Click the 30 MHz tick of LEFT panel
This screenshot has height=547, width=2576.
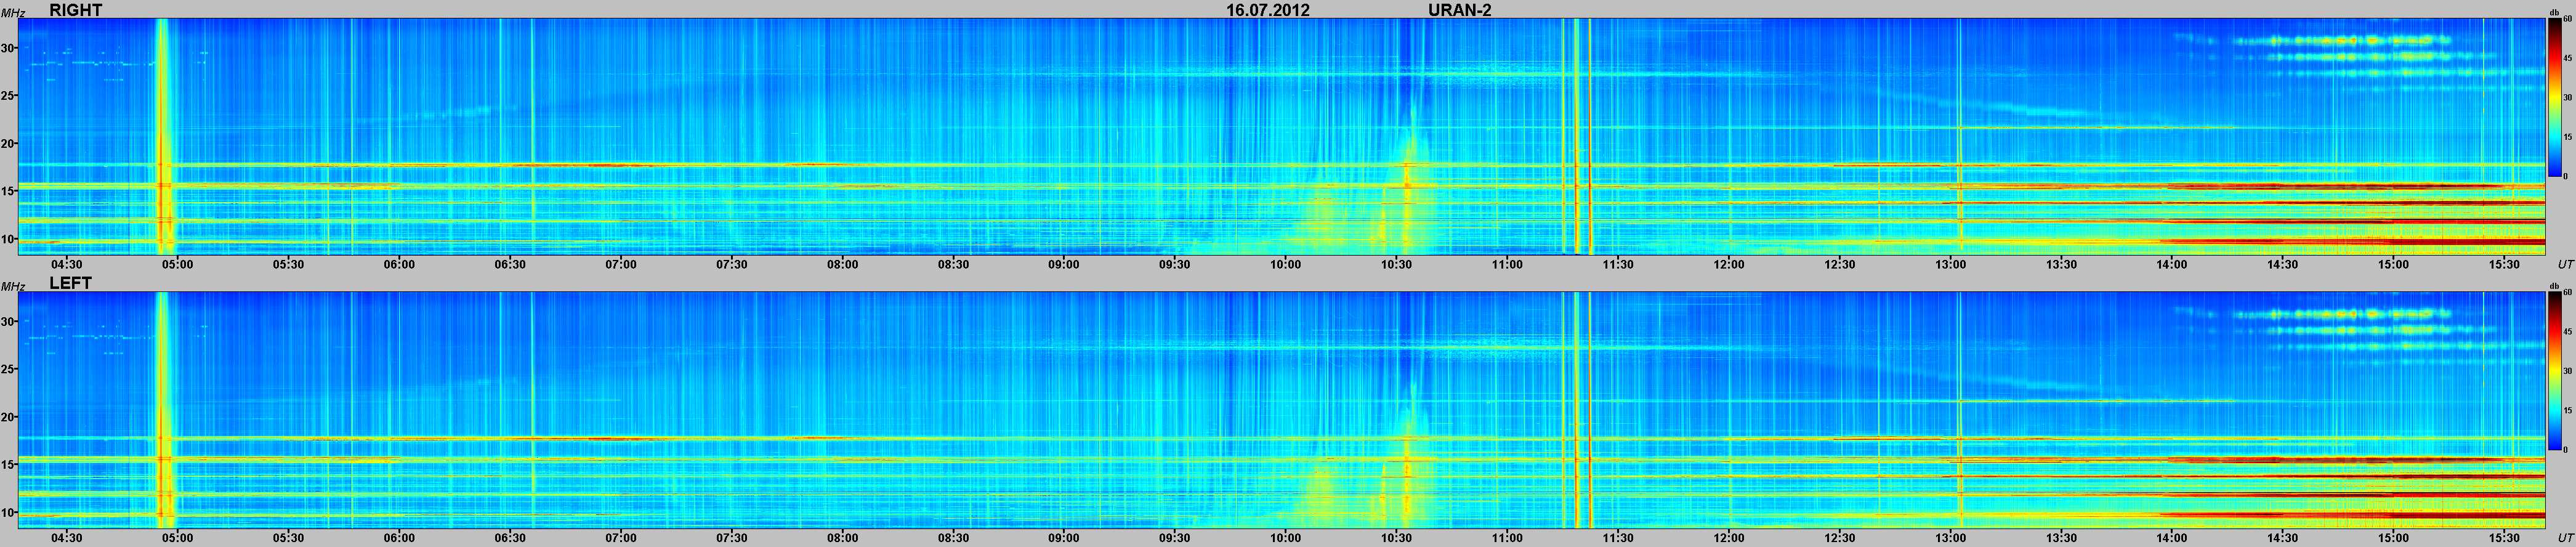tap(8, 321)
